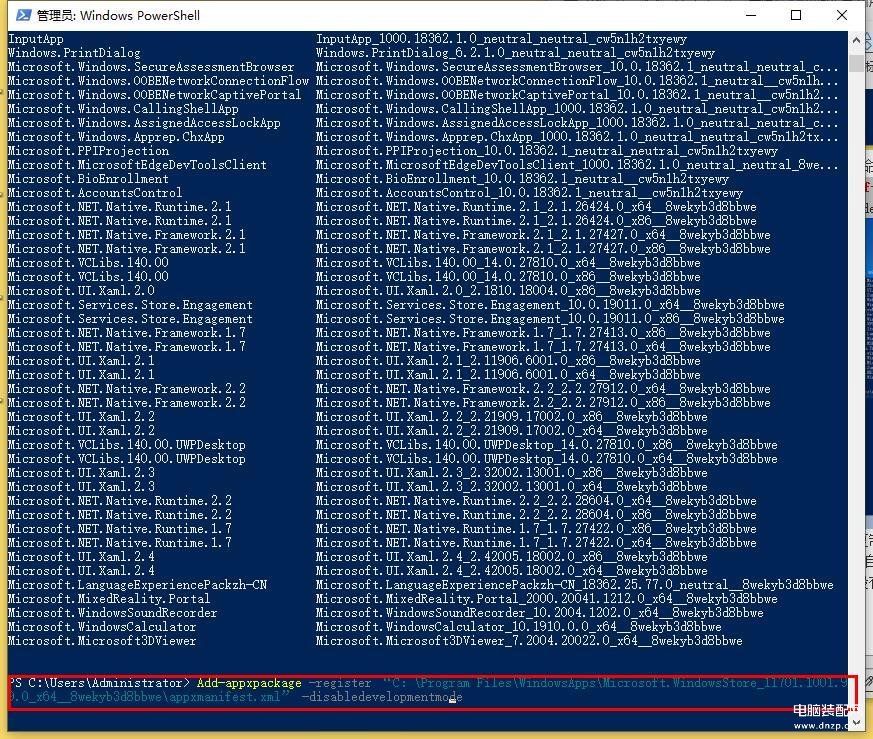
Task: Select full name "Windows.PrintDialog_6.2.1.0_neutral_neutral_cw5n1h2txyewy"
Action: (516, 53)
